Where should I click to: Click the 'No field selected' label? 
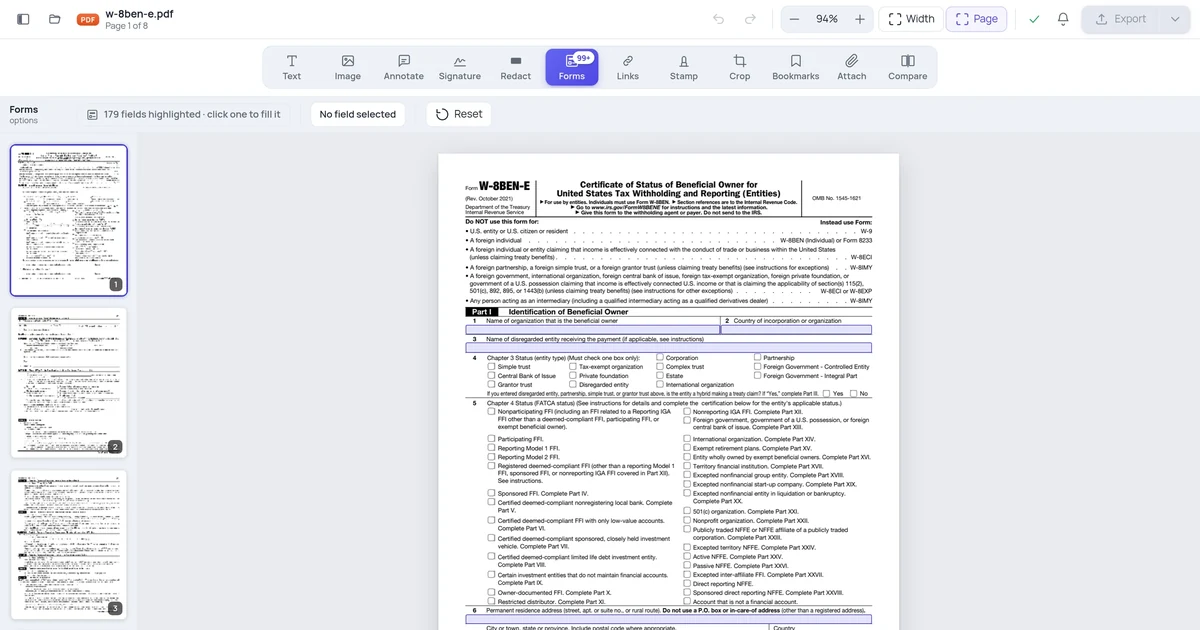(358, 114)
